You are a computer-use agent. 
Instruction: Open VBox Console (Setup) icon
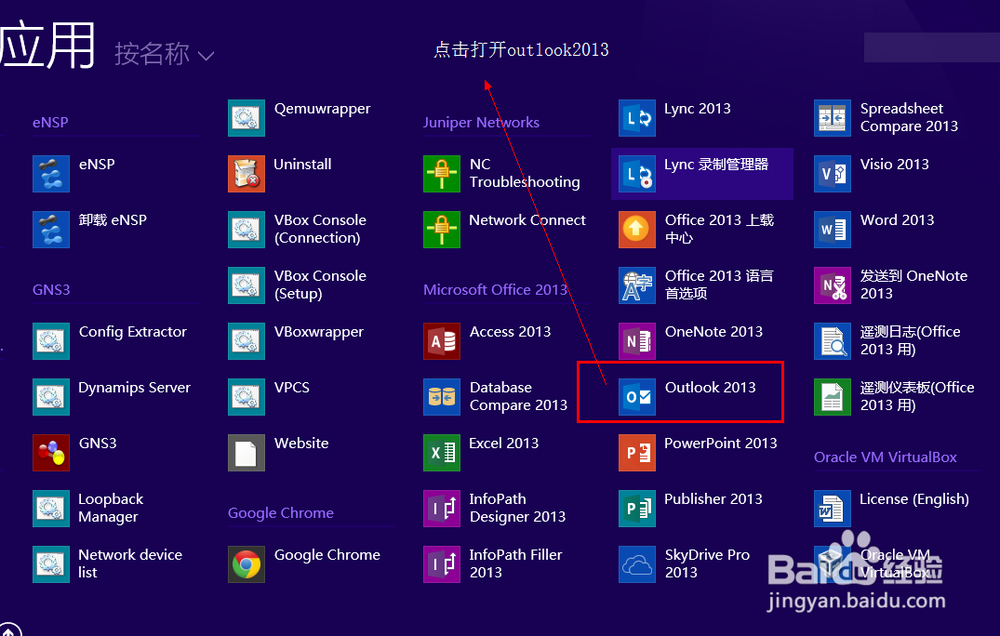(246, 285)
